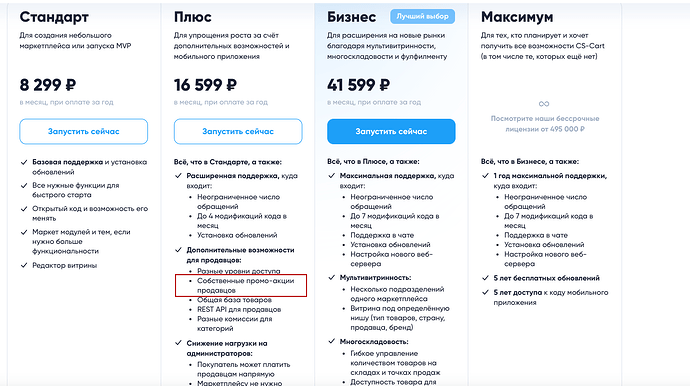Click checkmark beside Мультивитринность
Screen dimensions: 690x386
(x=332, y=278)
